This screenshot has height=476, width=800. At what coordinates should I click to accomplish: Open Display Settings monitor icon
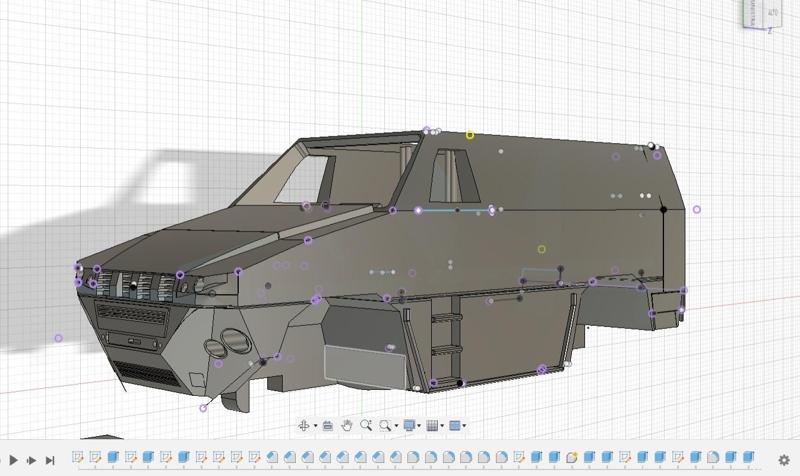coord(409,425)
